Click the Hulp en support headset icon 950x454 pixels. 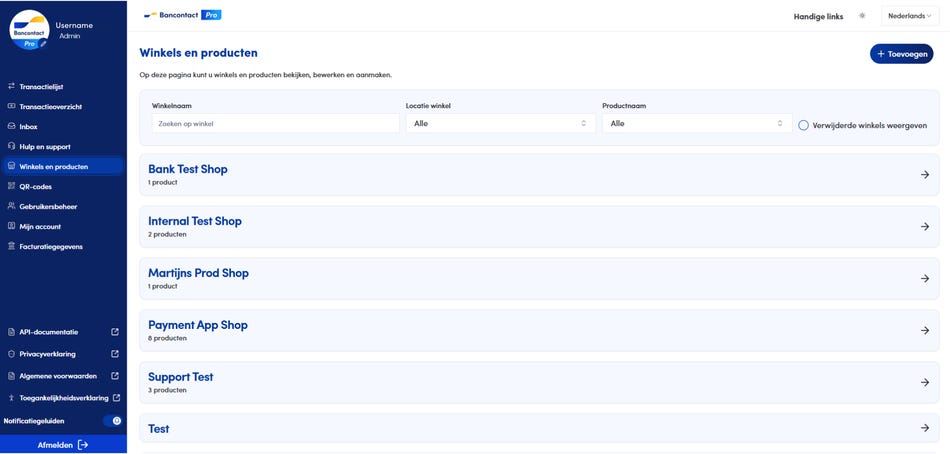pos(11,147)
